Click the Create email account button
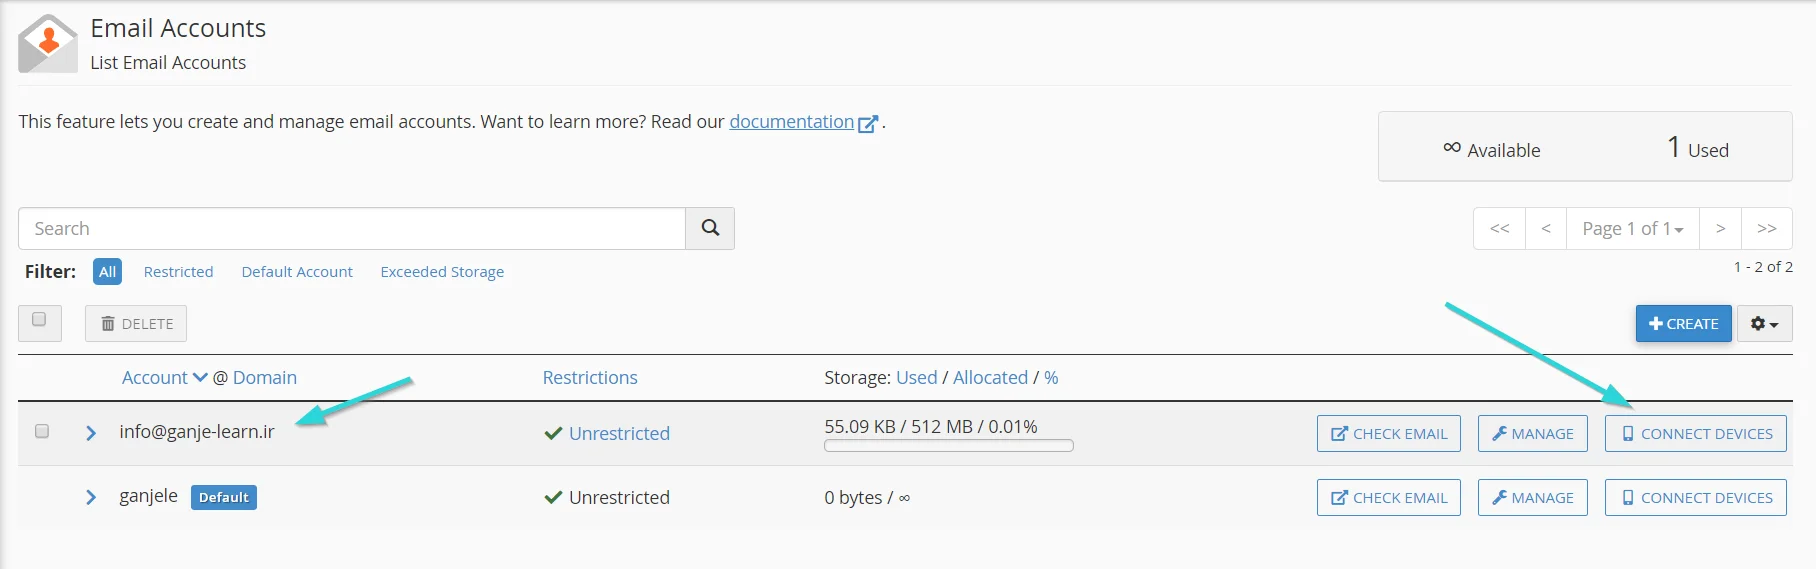 1683,324
